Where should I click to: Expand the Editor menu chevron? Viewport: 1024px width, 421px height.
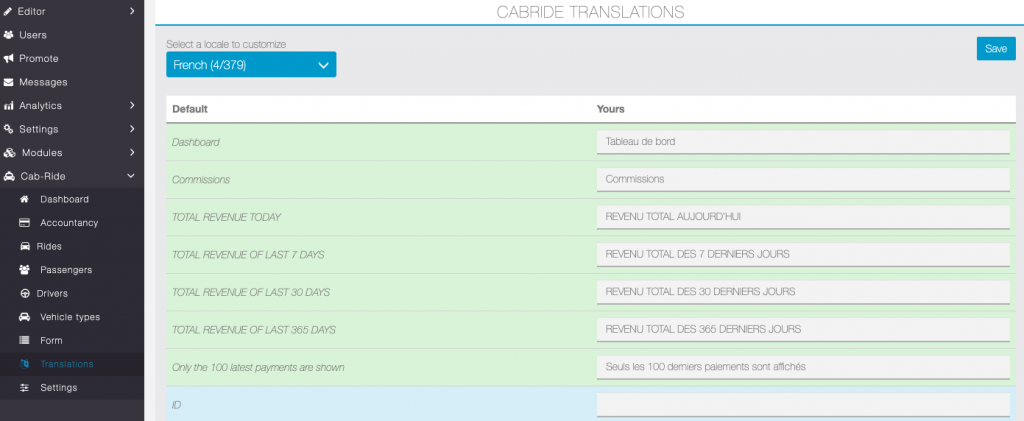click(132, 11)
